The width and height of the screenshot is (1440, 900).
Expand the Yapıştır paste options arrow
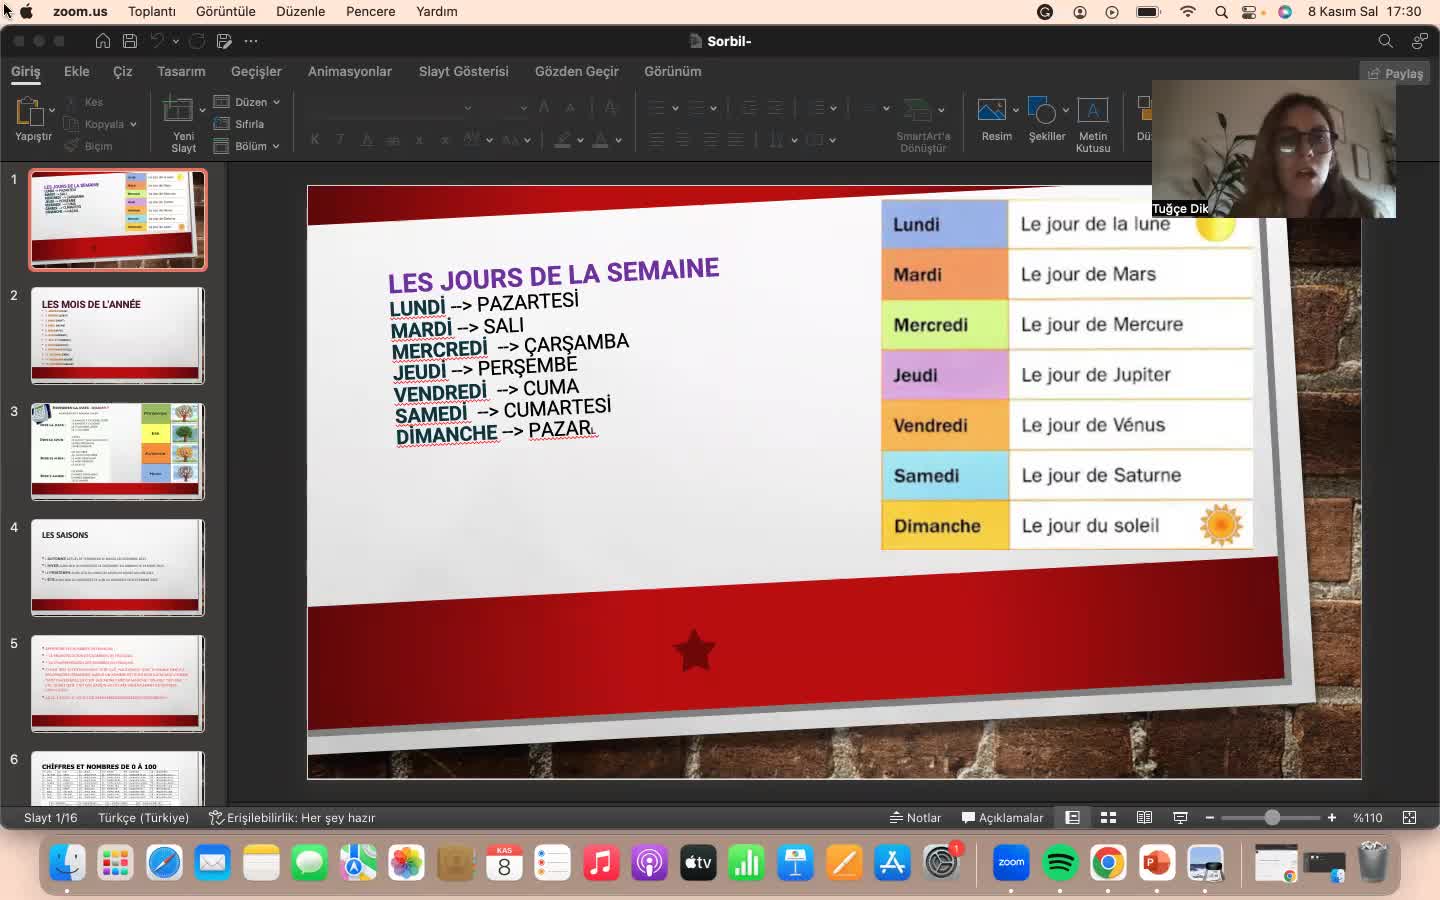pyautogui.click(x=52, y=110)
